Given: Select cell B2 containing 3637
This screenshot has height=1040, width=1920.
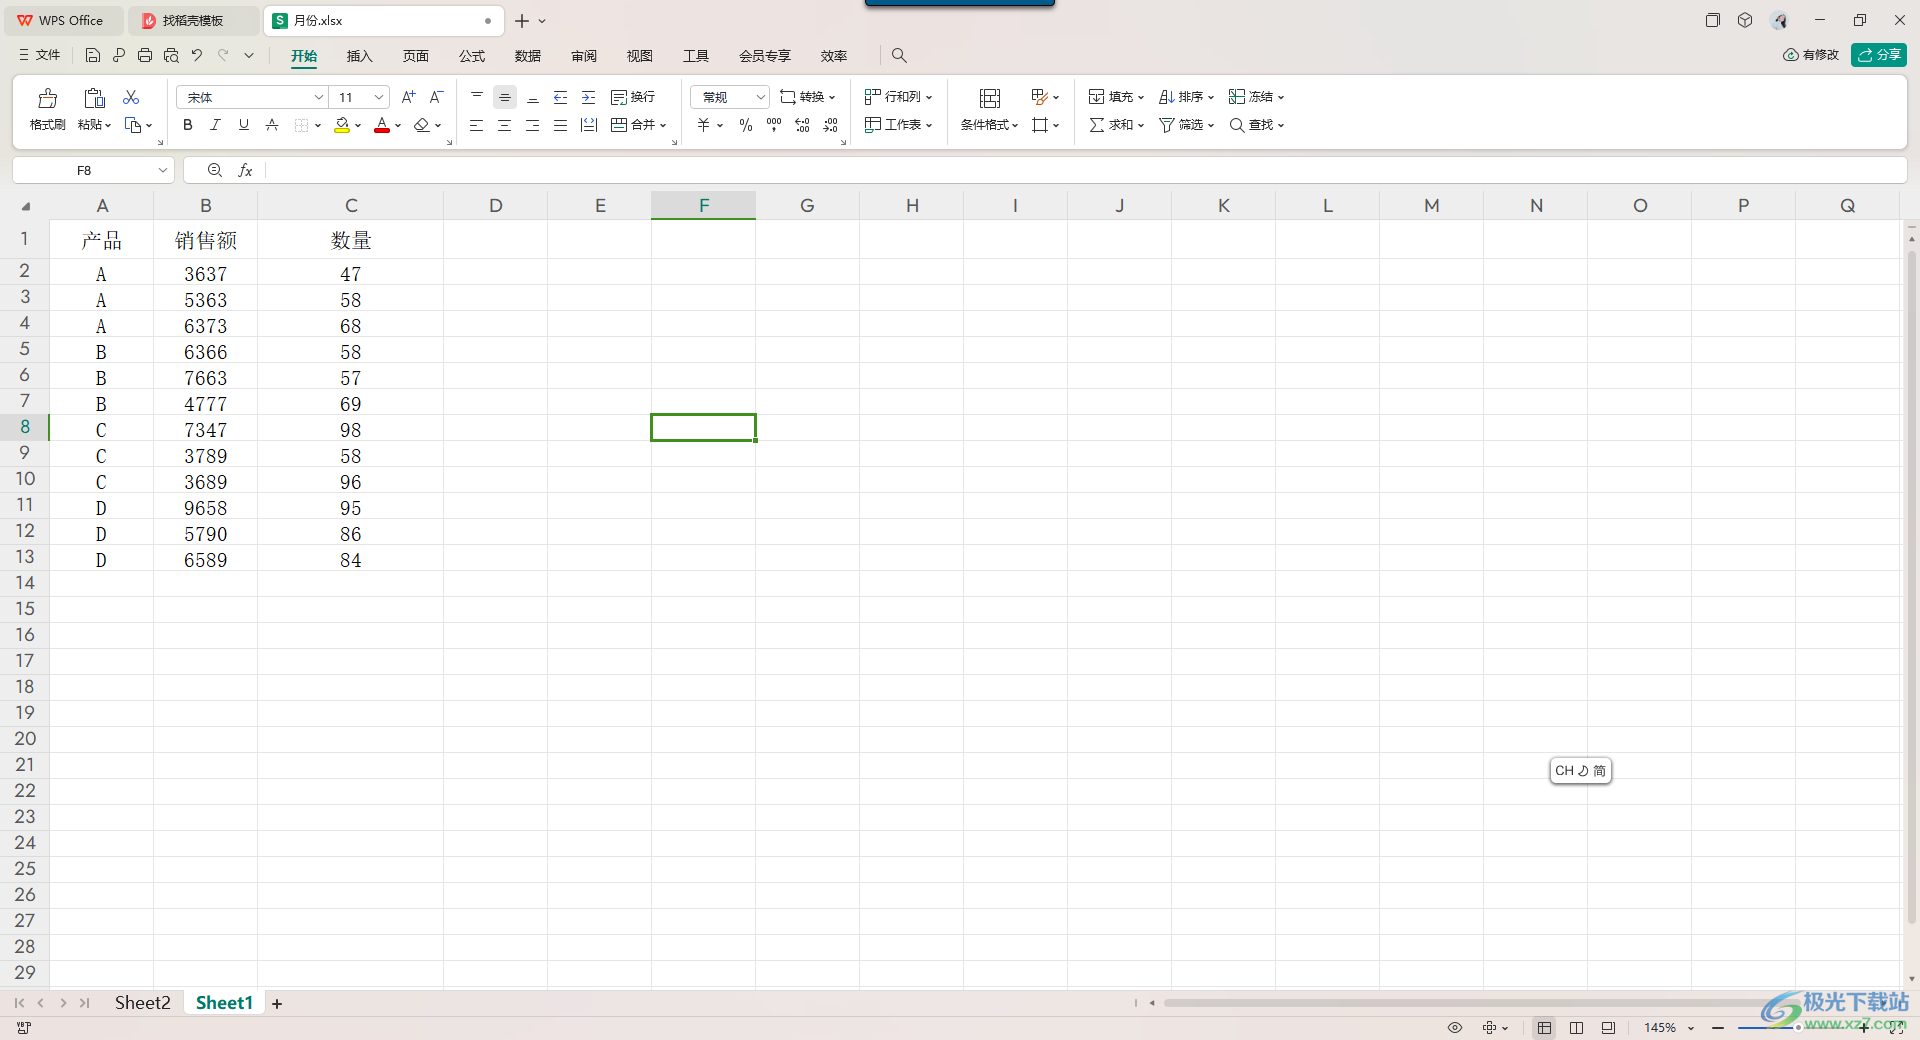Looking at the screenshot, I should (x=206, y=273).
